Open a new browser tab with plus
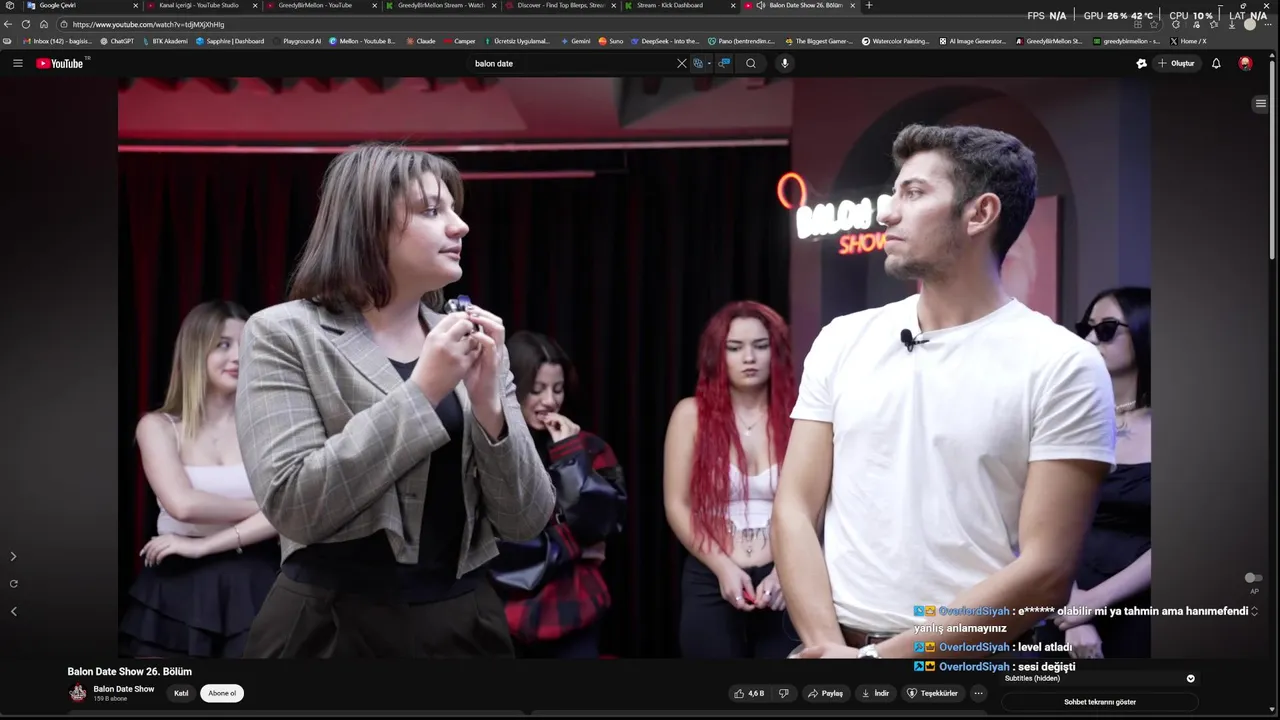Viewport: 1280px width, 720px height. (x=868, y=5)
